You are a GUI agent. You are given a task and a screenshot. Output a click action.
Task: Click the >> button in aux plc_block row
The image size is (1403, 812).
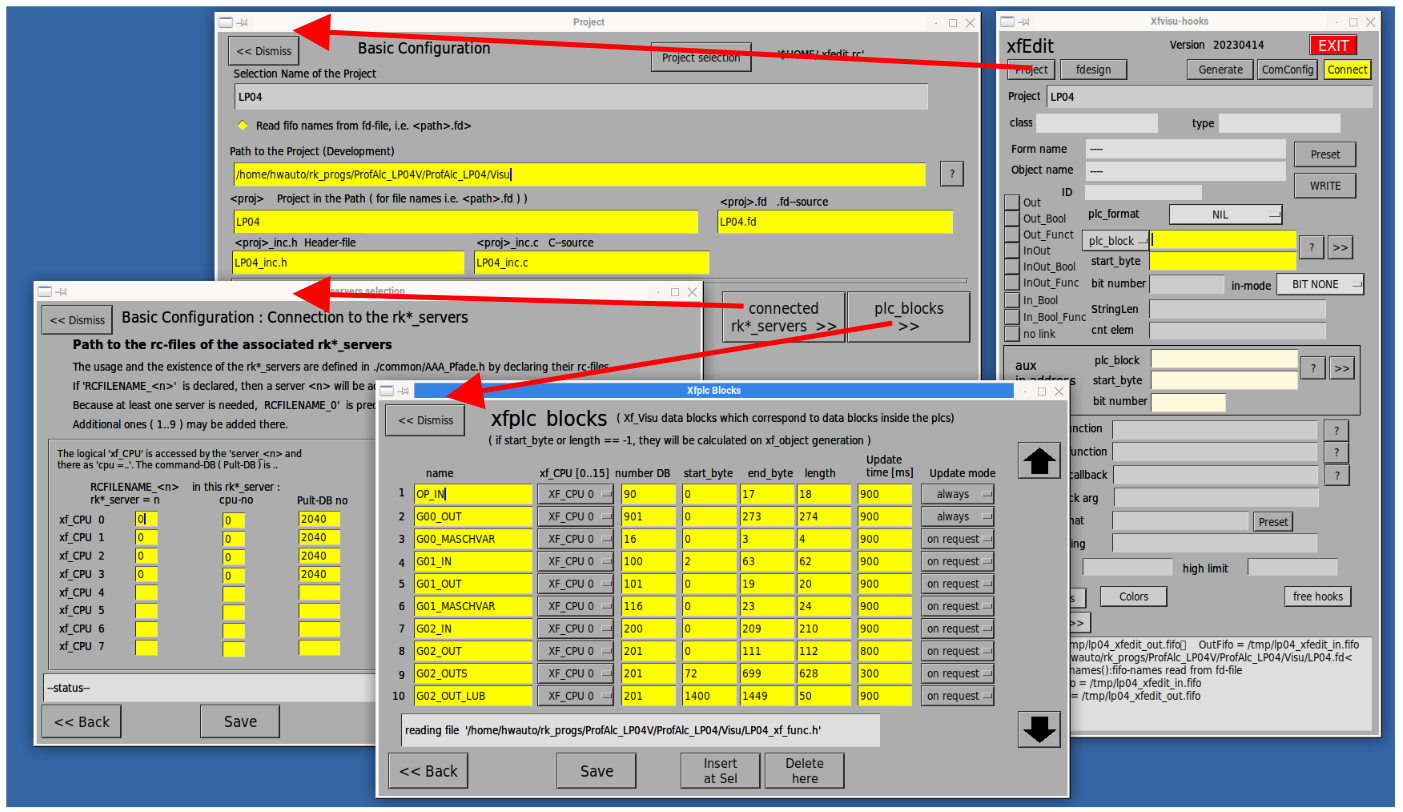click(x=1341, y=368)
